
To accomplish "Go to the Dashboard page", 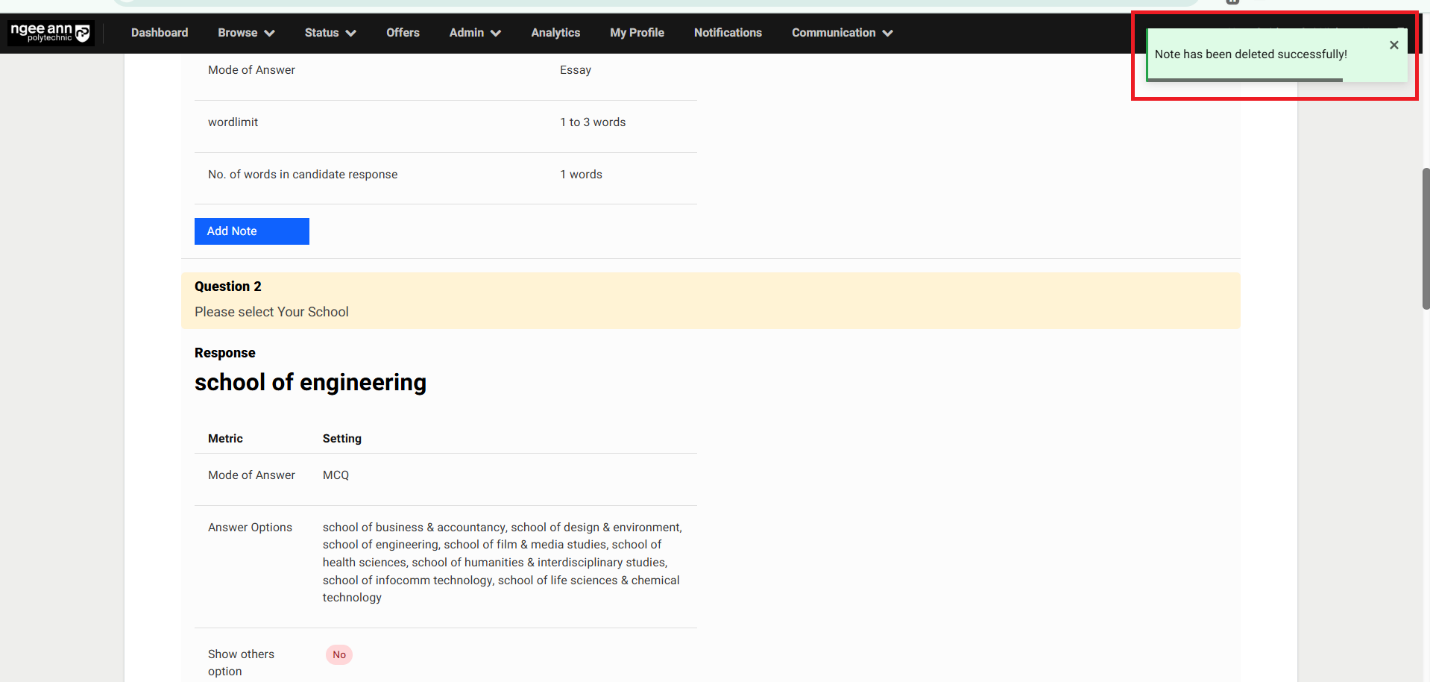I will pos(159,33).
